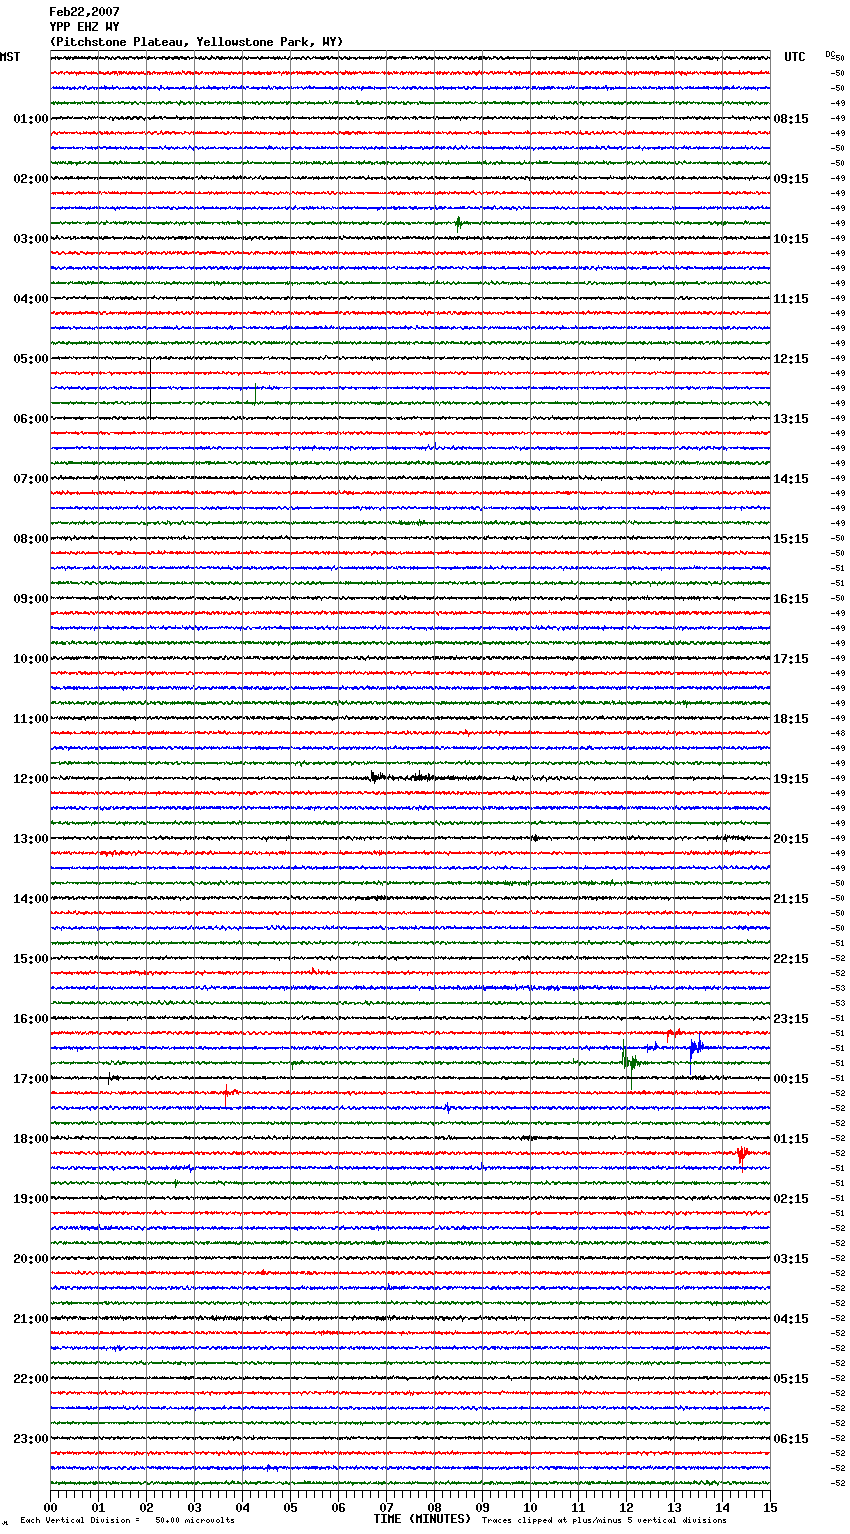Click the TIME (MINUTES) axis title

pos(422,1519)
